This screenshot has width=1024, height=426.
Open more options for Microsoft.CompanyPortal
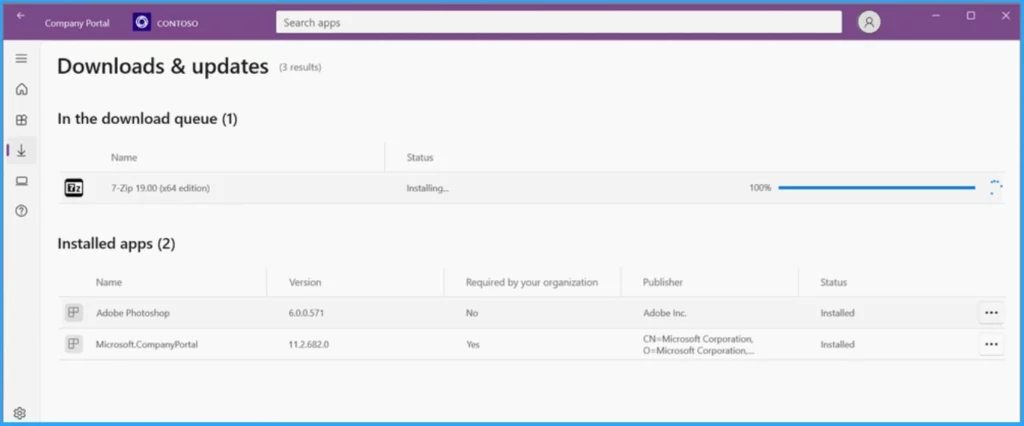pos(991,344)
